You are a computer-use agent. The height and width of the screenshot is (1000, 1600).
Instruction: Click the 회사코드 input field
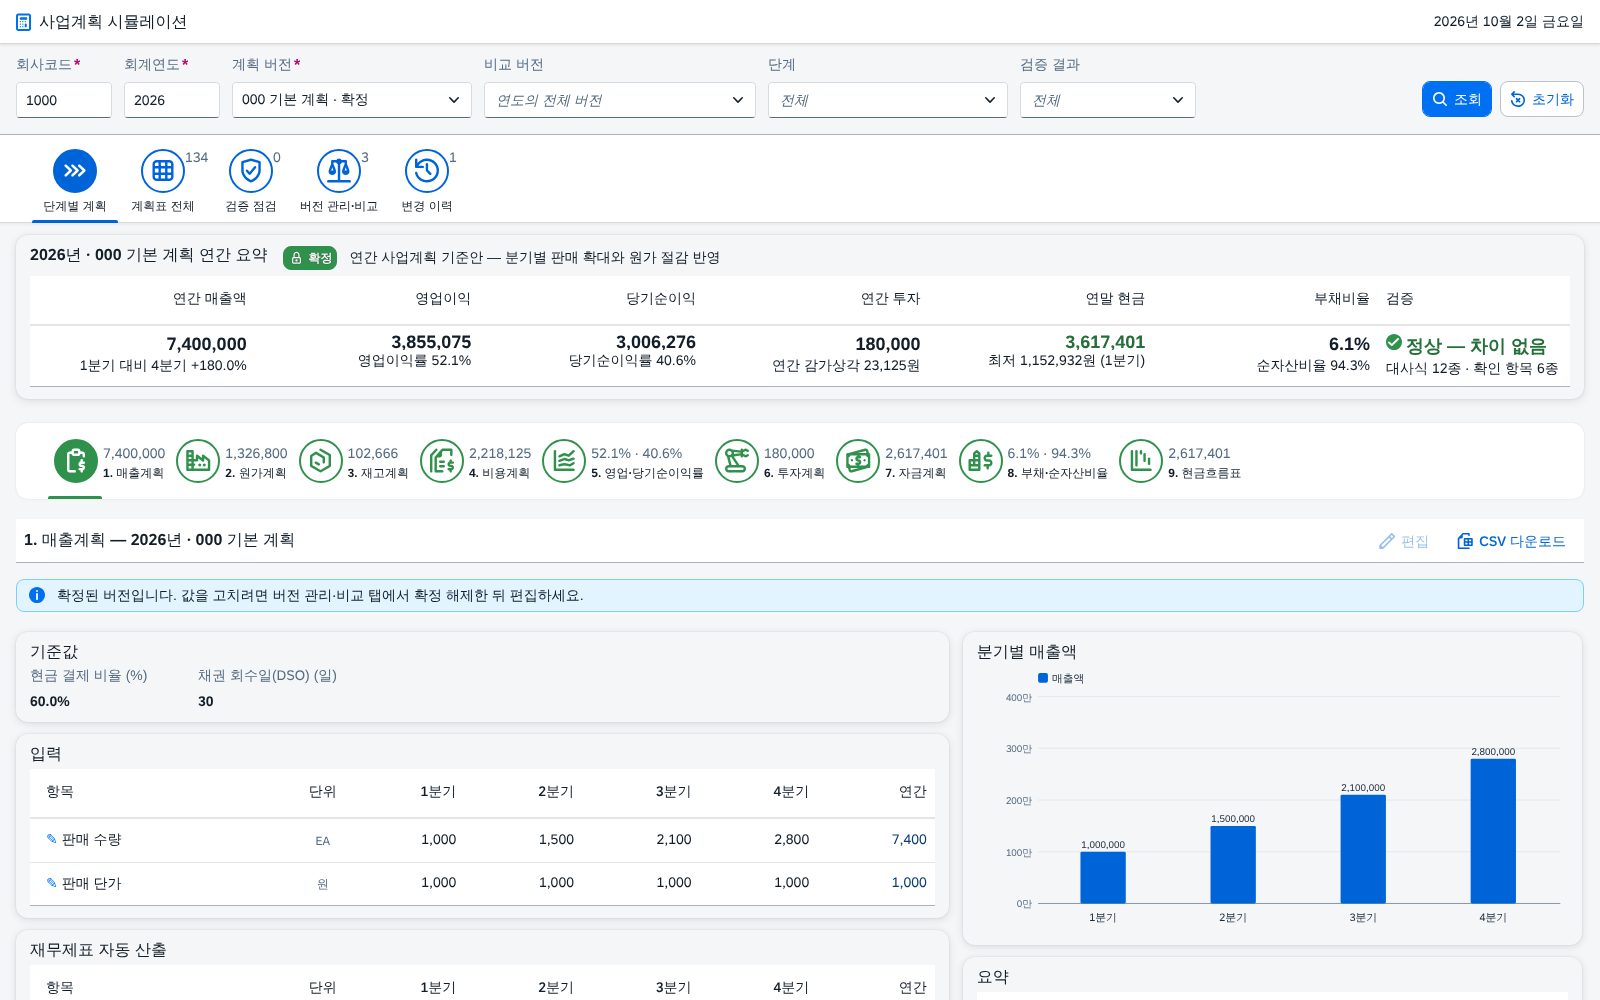[x=64, y=100]
